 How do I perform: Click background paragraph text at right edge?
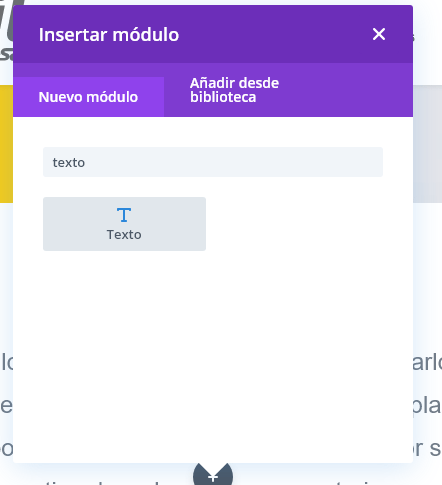click(427, 405)
